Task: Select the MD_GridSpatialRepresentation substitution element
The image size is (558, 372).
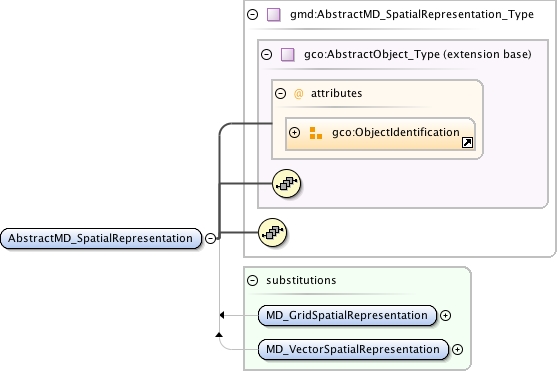Action: [347, 315]
